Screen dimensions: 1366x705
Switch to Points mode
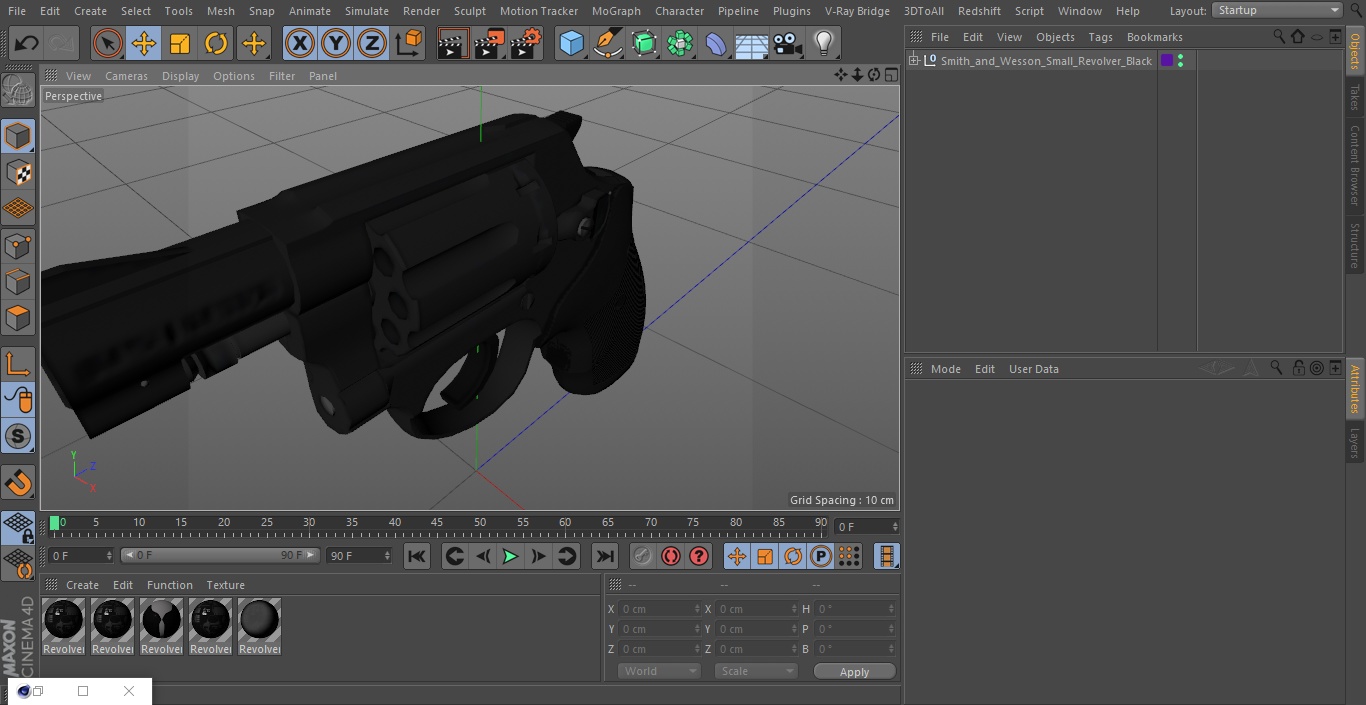coord(18,245)
